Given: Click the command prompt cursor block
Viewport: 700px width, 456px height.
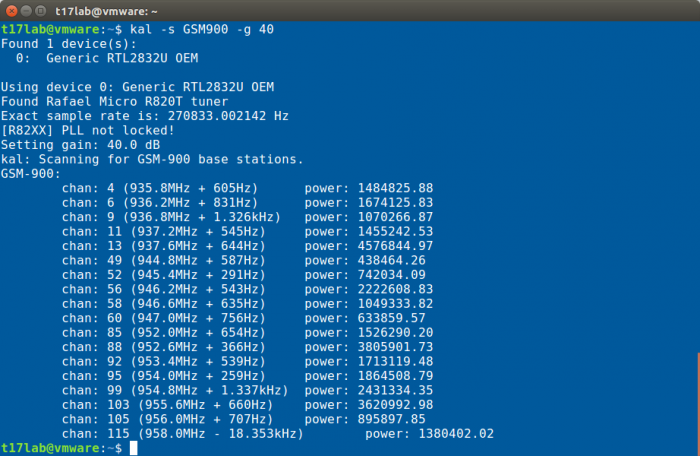Looking at the screenshot, I should point(133,448).
